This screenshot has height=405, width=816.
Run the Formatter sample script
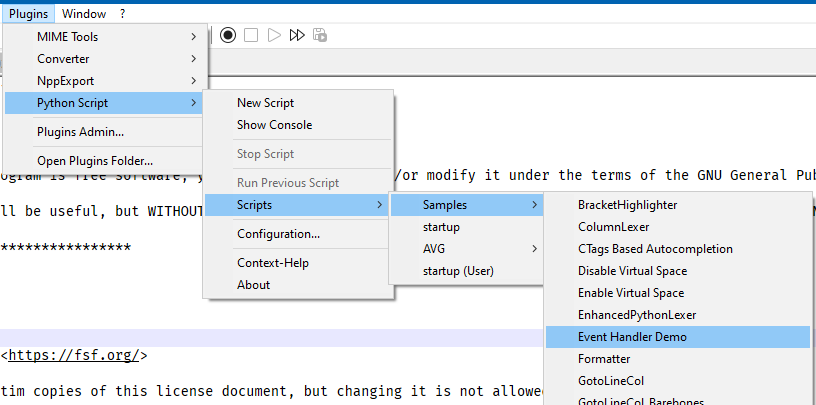[x=678, y=359]
